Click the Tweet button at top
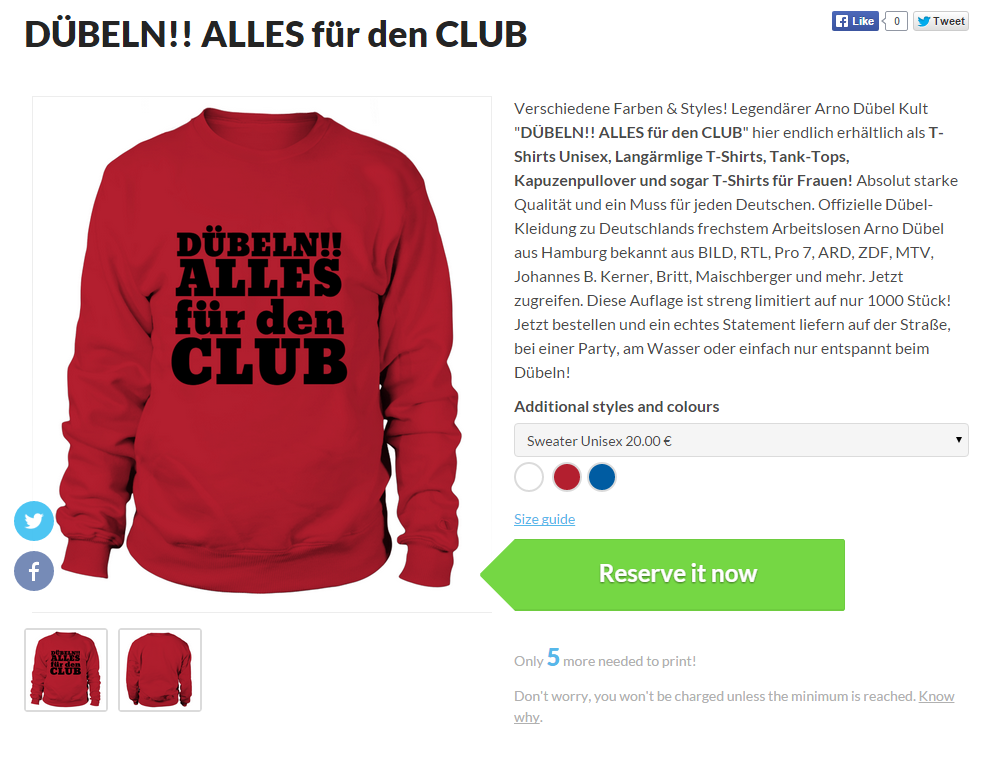The width and height of the screenshot is (1005, 762). pyautogui.click(x=941, y=21)
